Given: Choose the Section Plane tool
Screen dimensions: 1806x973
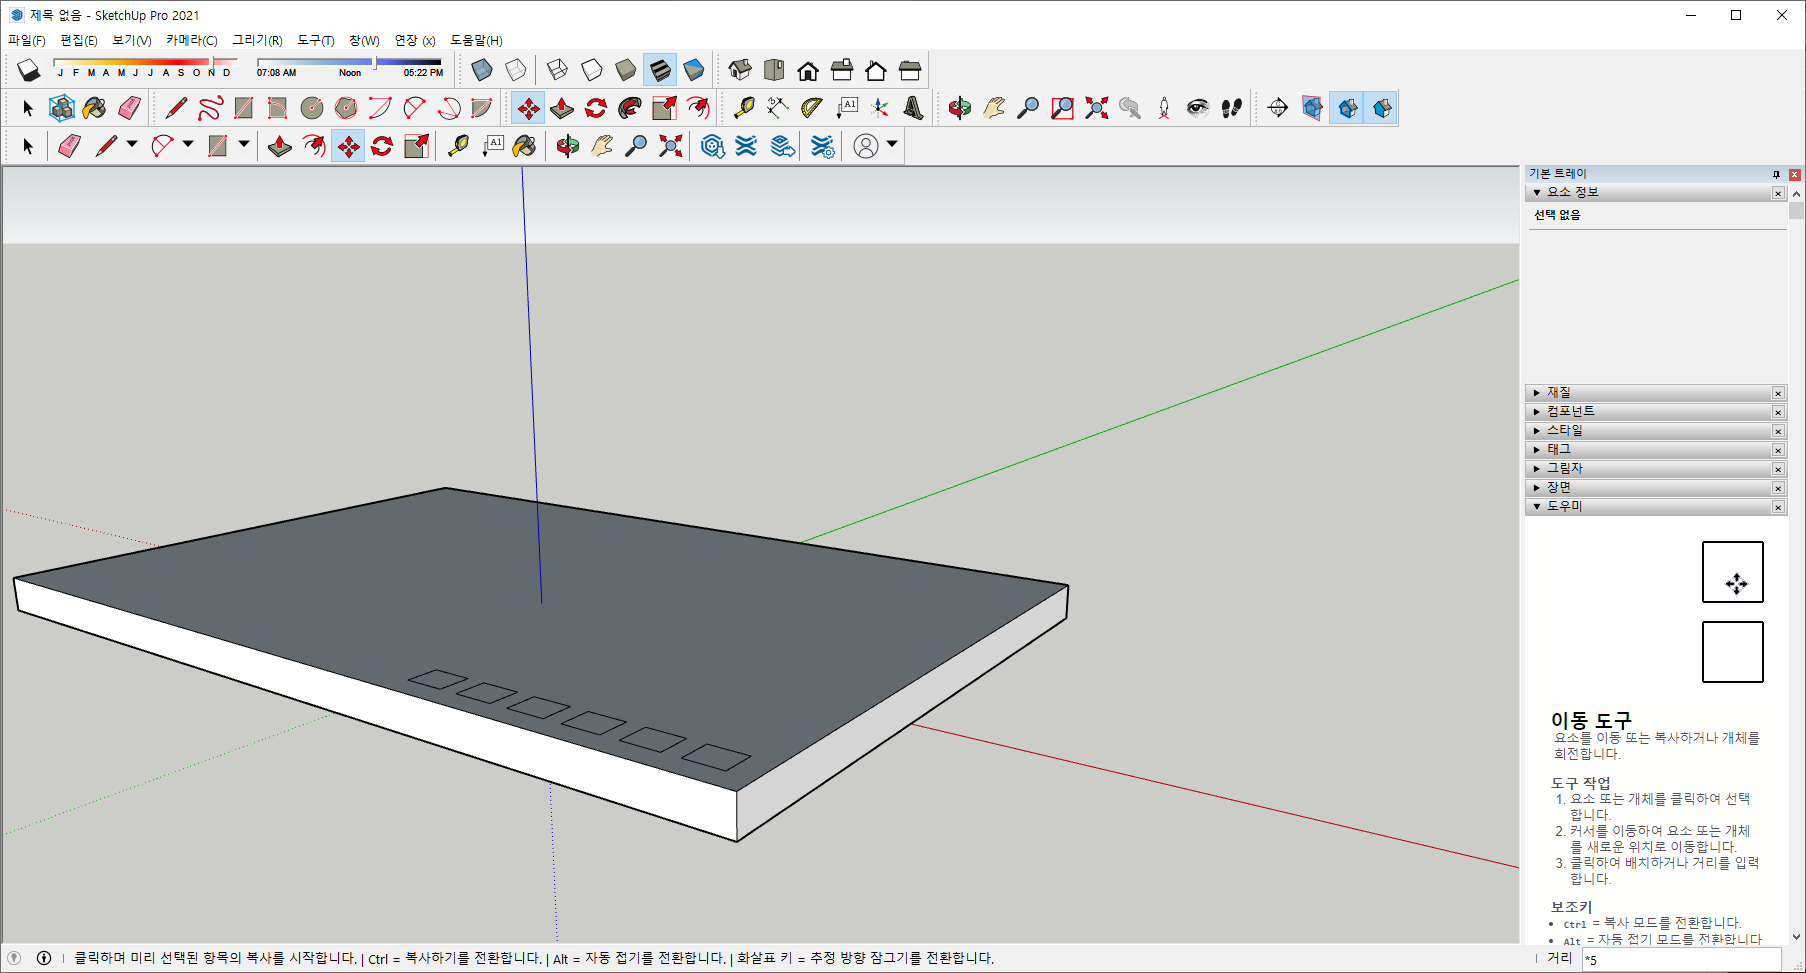Looking at the screenshot, I should [x=1278, y=108].
